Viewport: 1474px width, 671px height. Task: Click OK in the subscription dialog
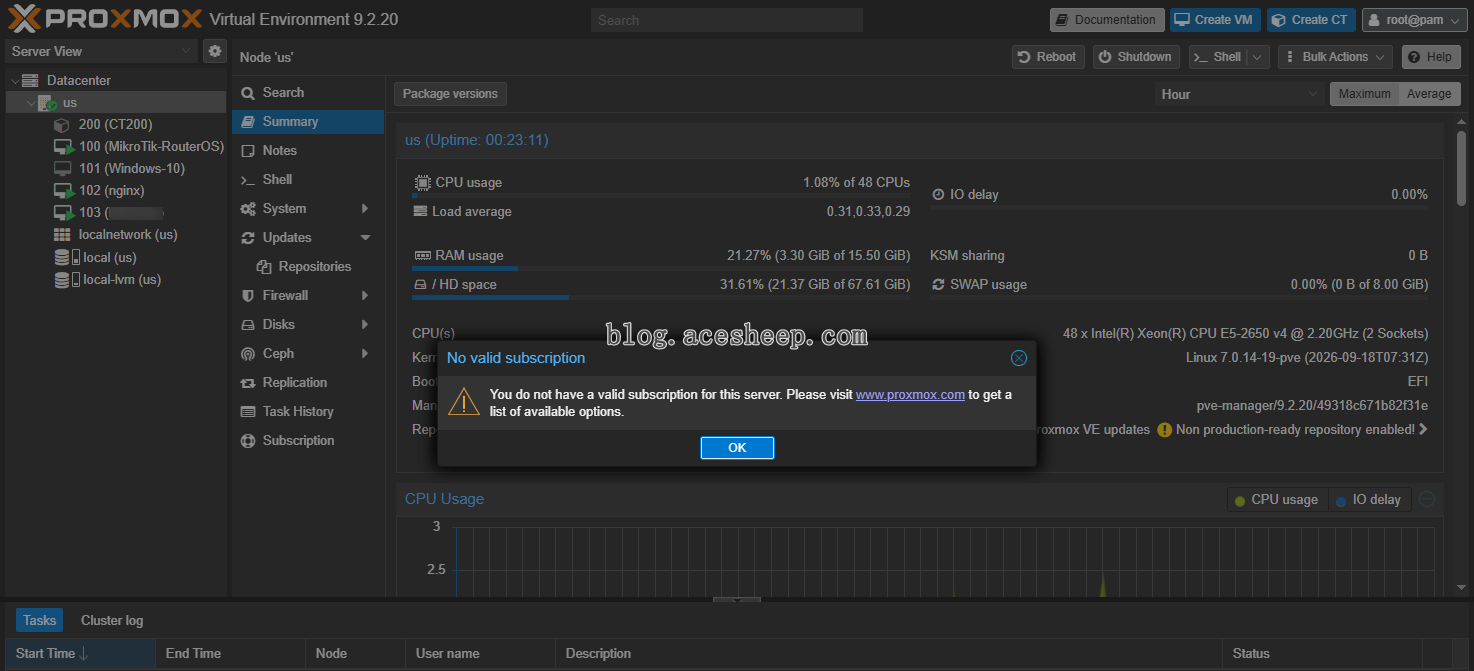(737, 448)
